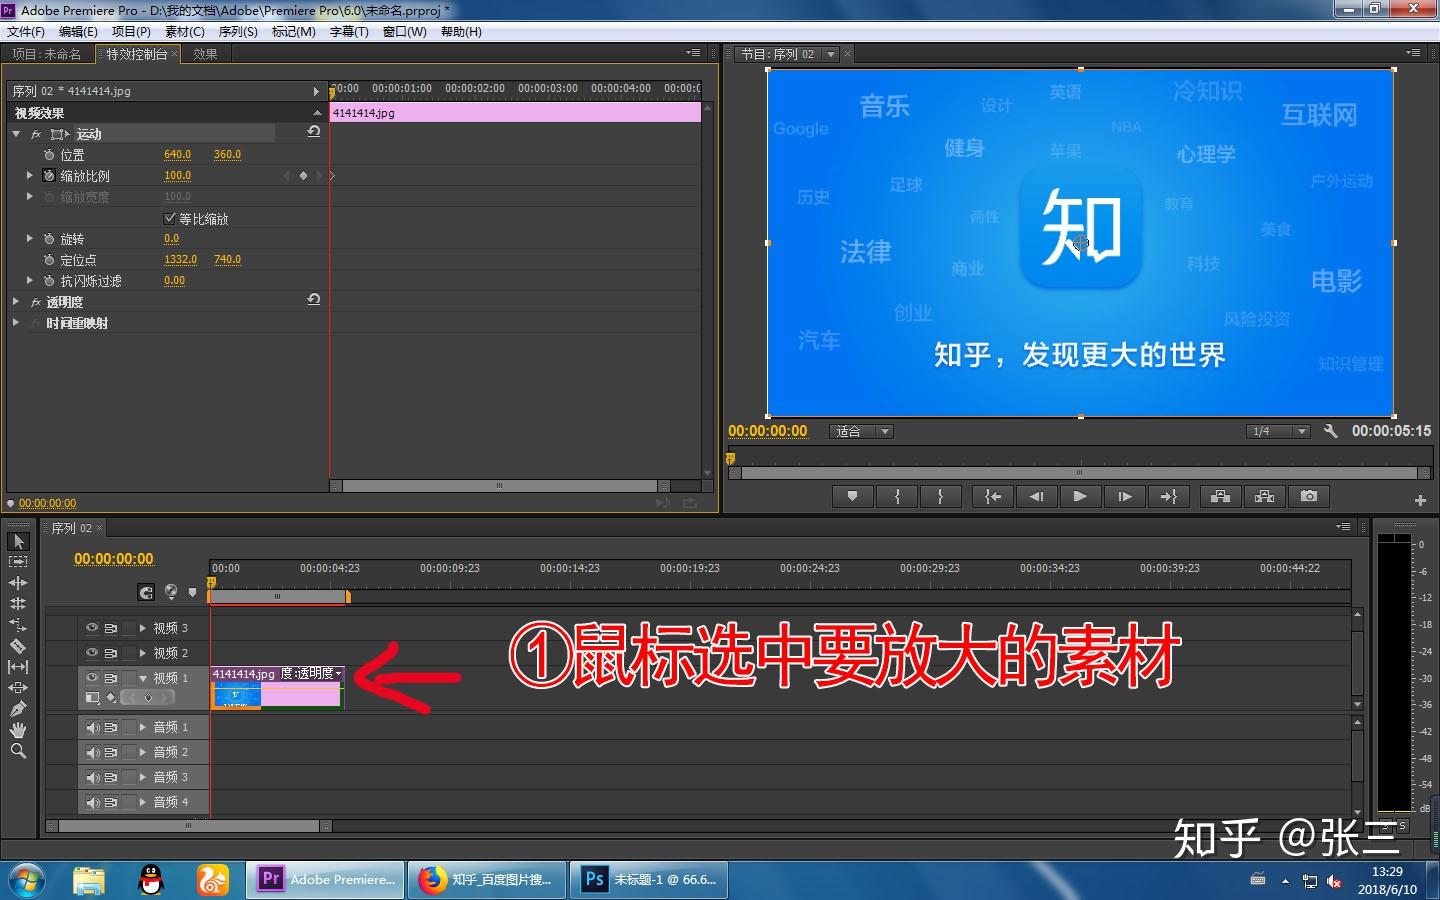The width and height of the screenshot is (1440, 900).
Task: Toggle 等比缩放 uniform scale checkbox
Action: (169, 218)
